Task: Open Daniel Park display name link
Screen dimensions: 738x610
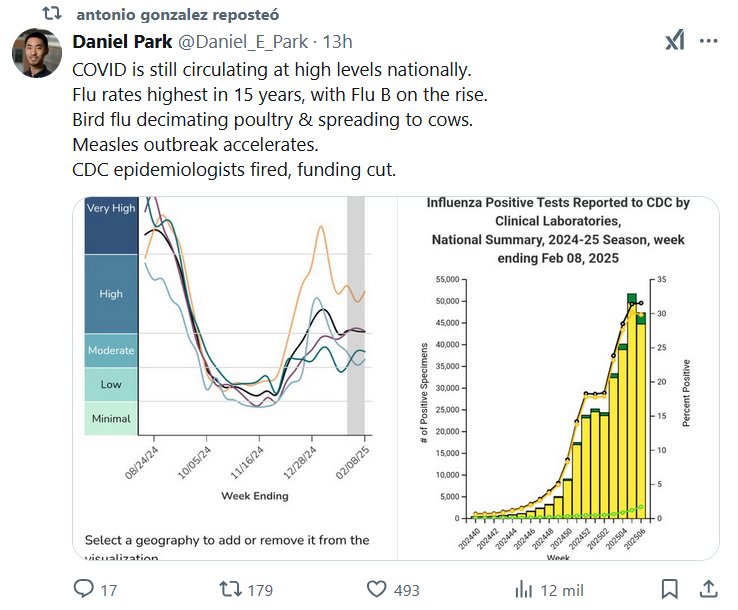Action: tap(122, 42)
